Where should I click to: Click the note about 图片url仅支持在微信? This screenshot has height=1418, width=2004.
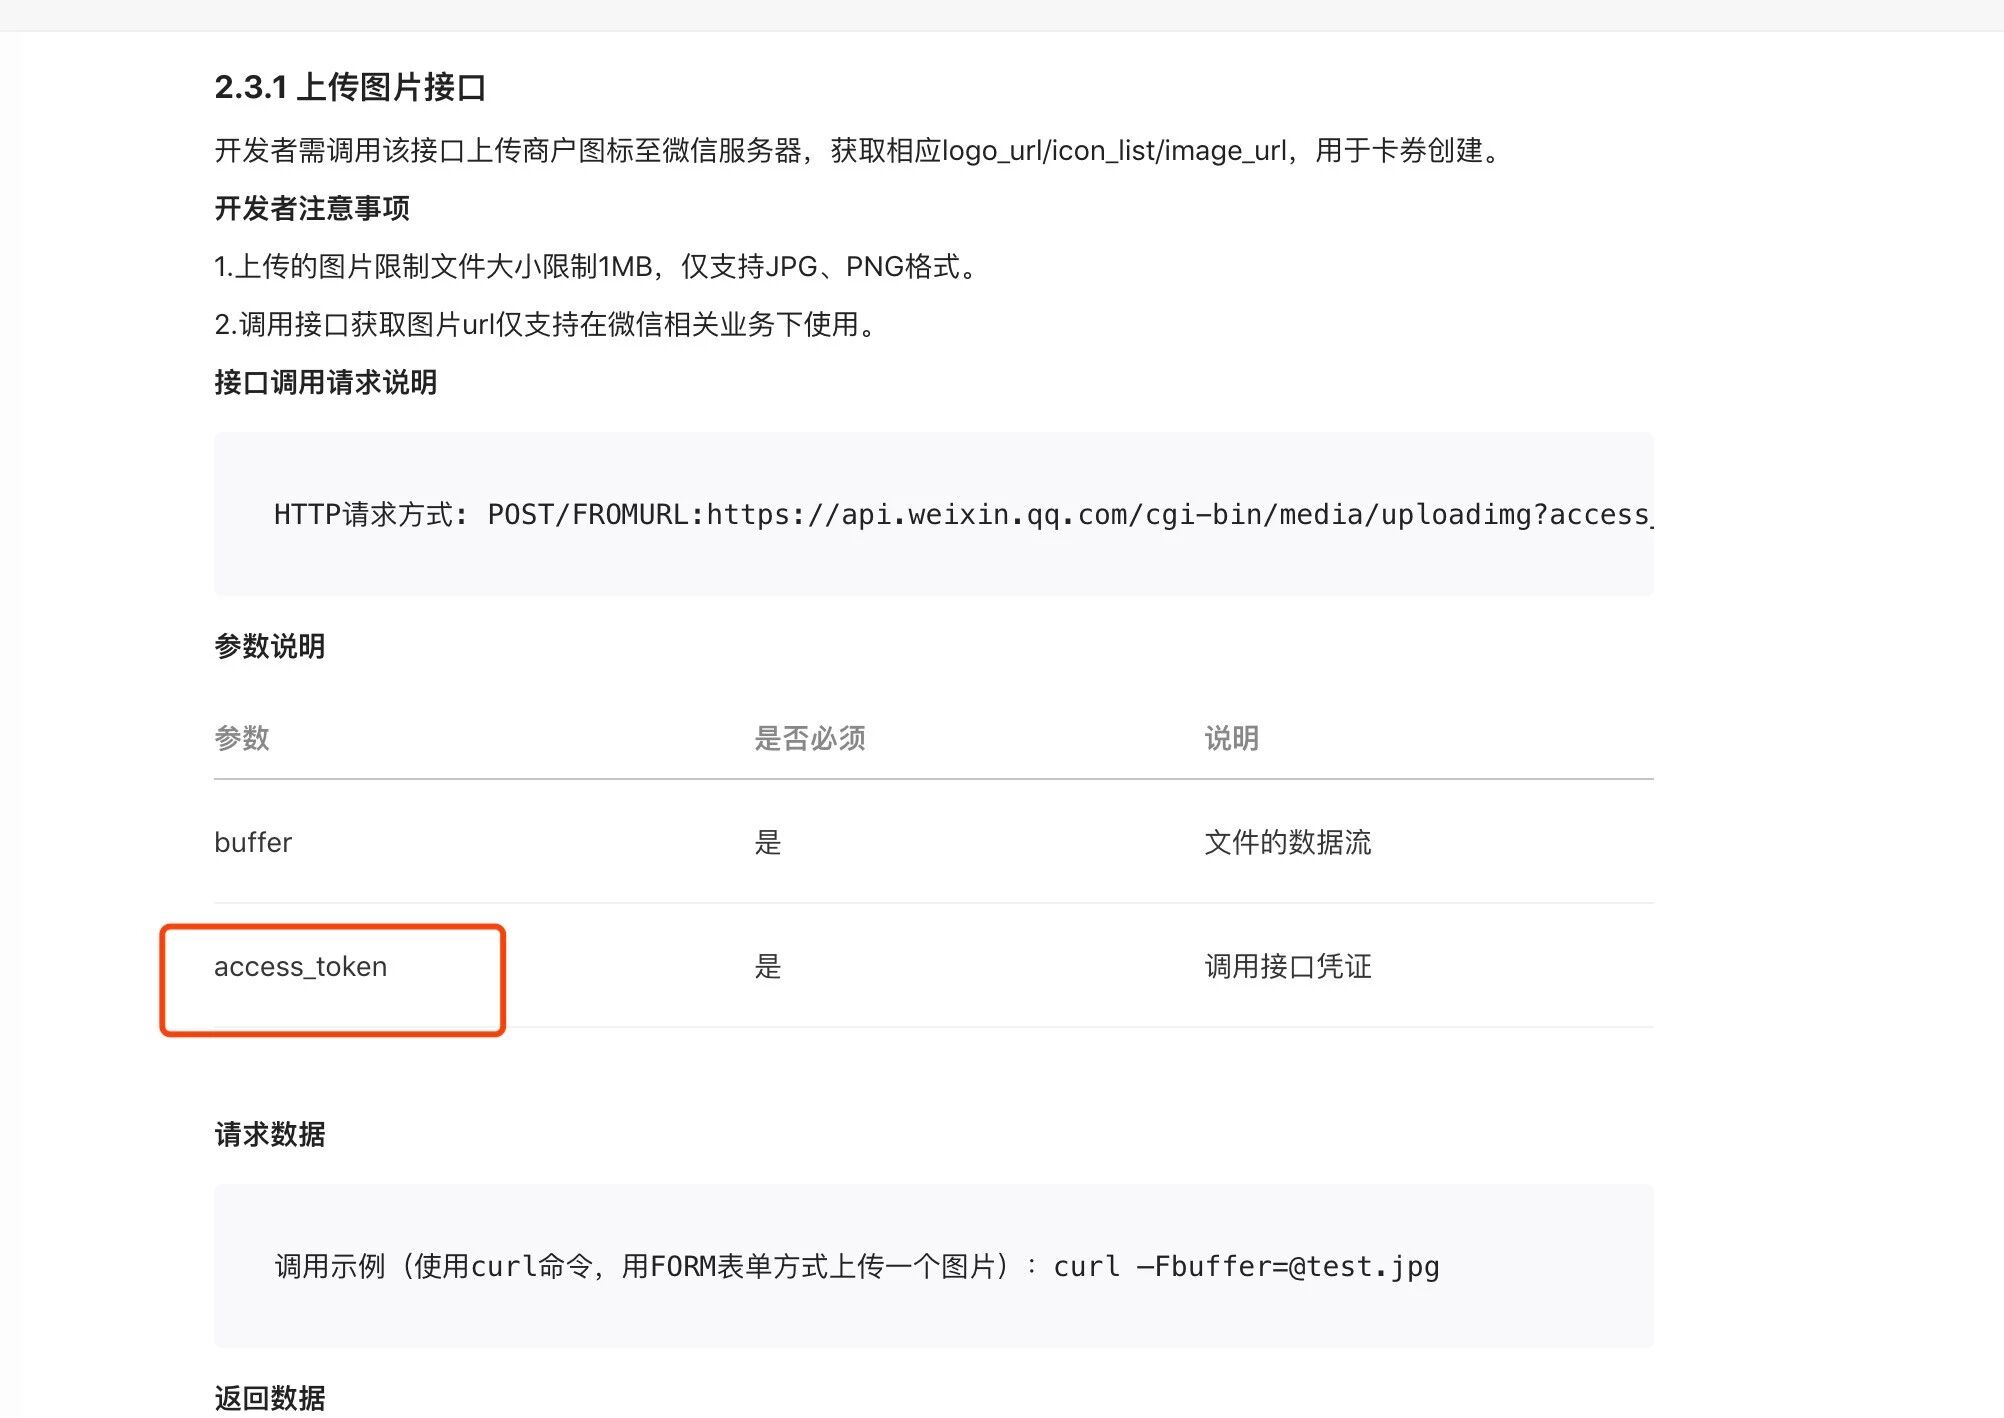pyautogui.click(x=548, y=325)
